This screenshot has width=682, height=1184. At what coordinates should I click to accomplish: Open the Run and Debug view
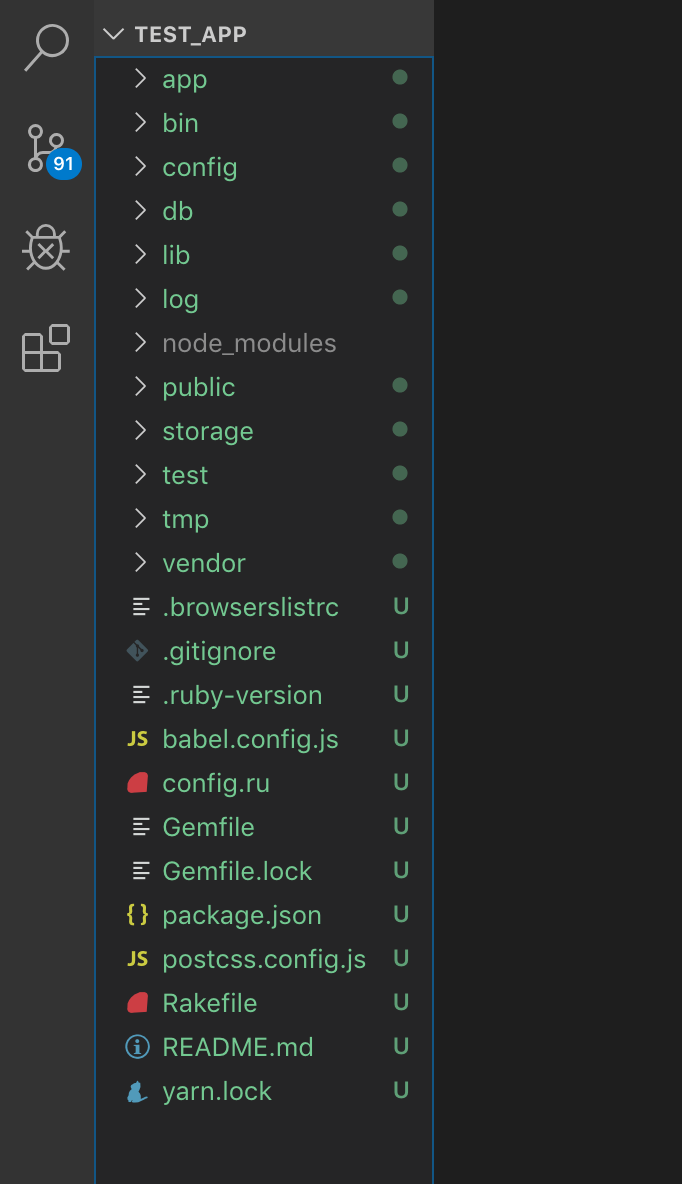coord(46,247)
